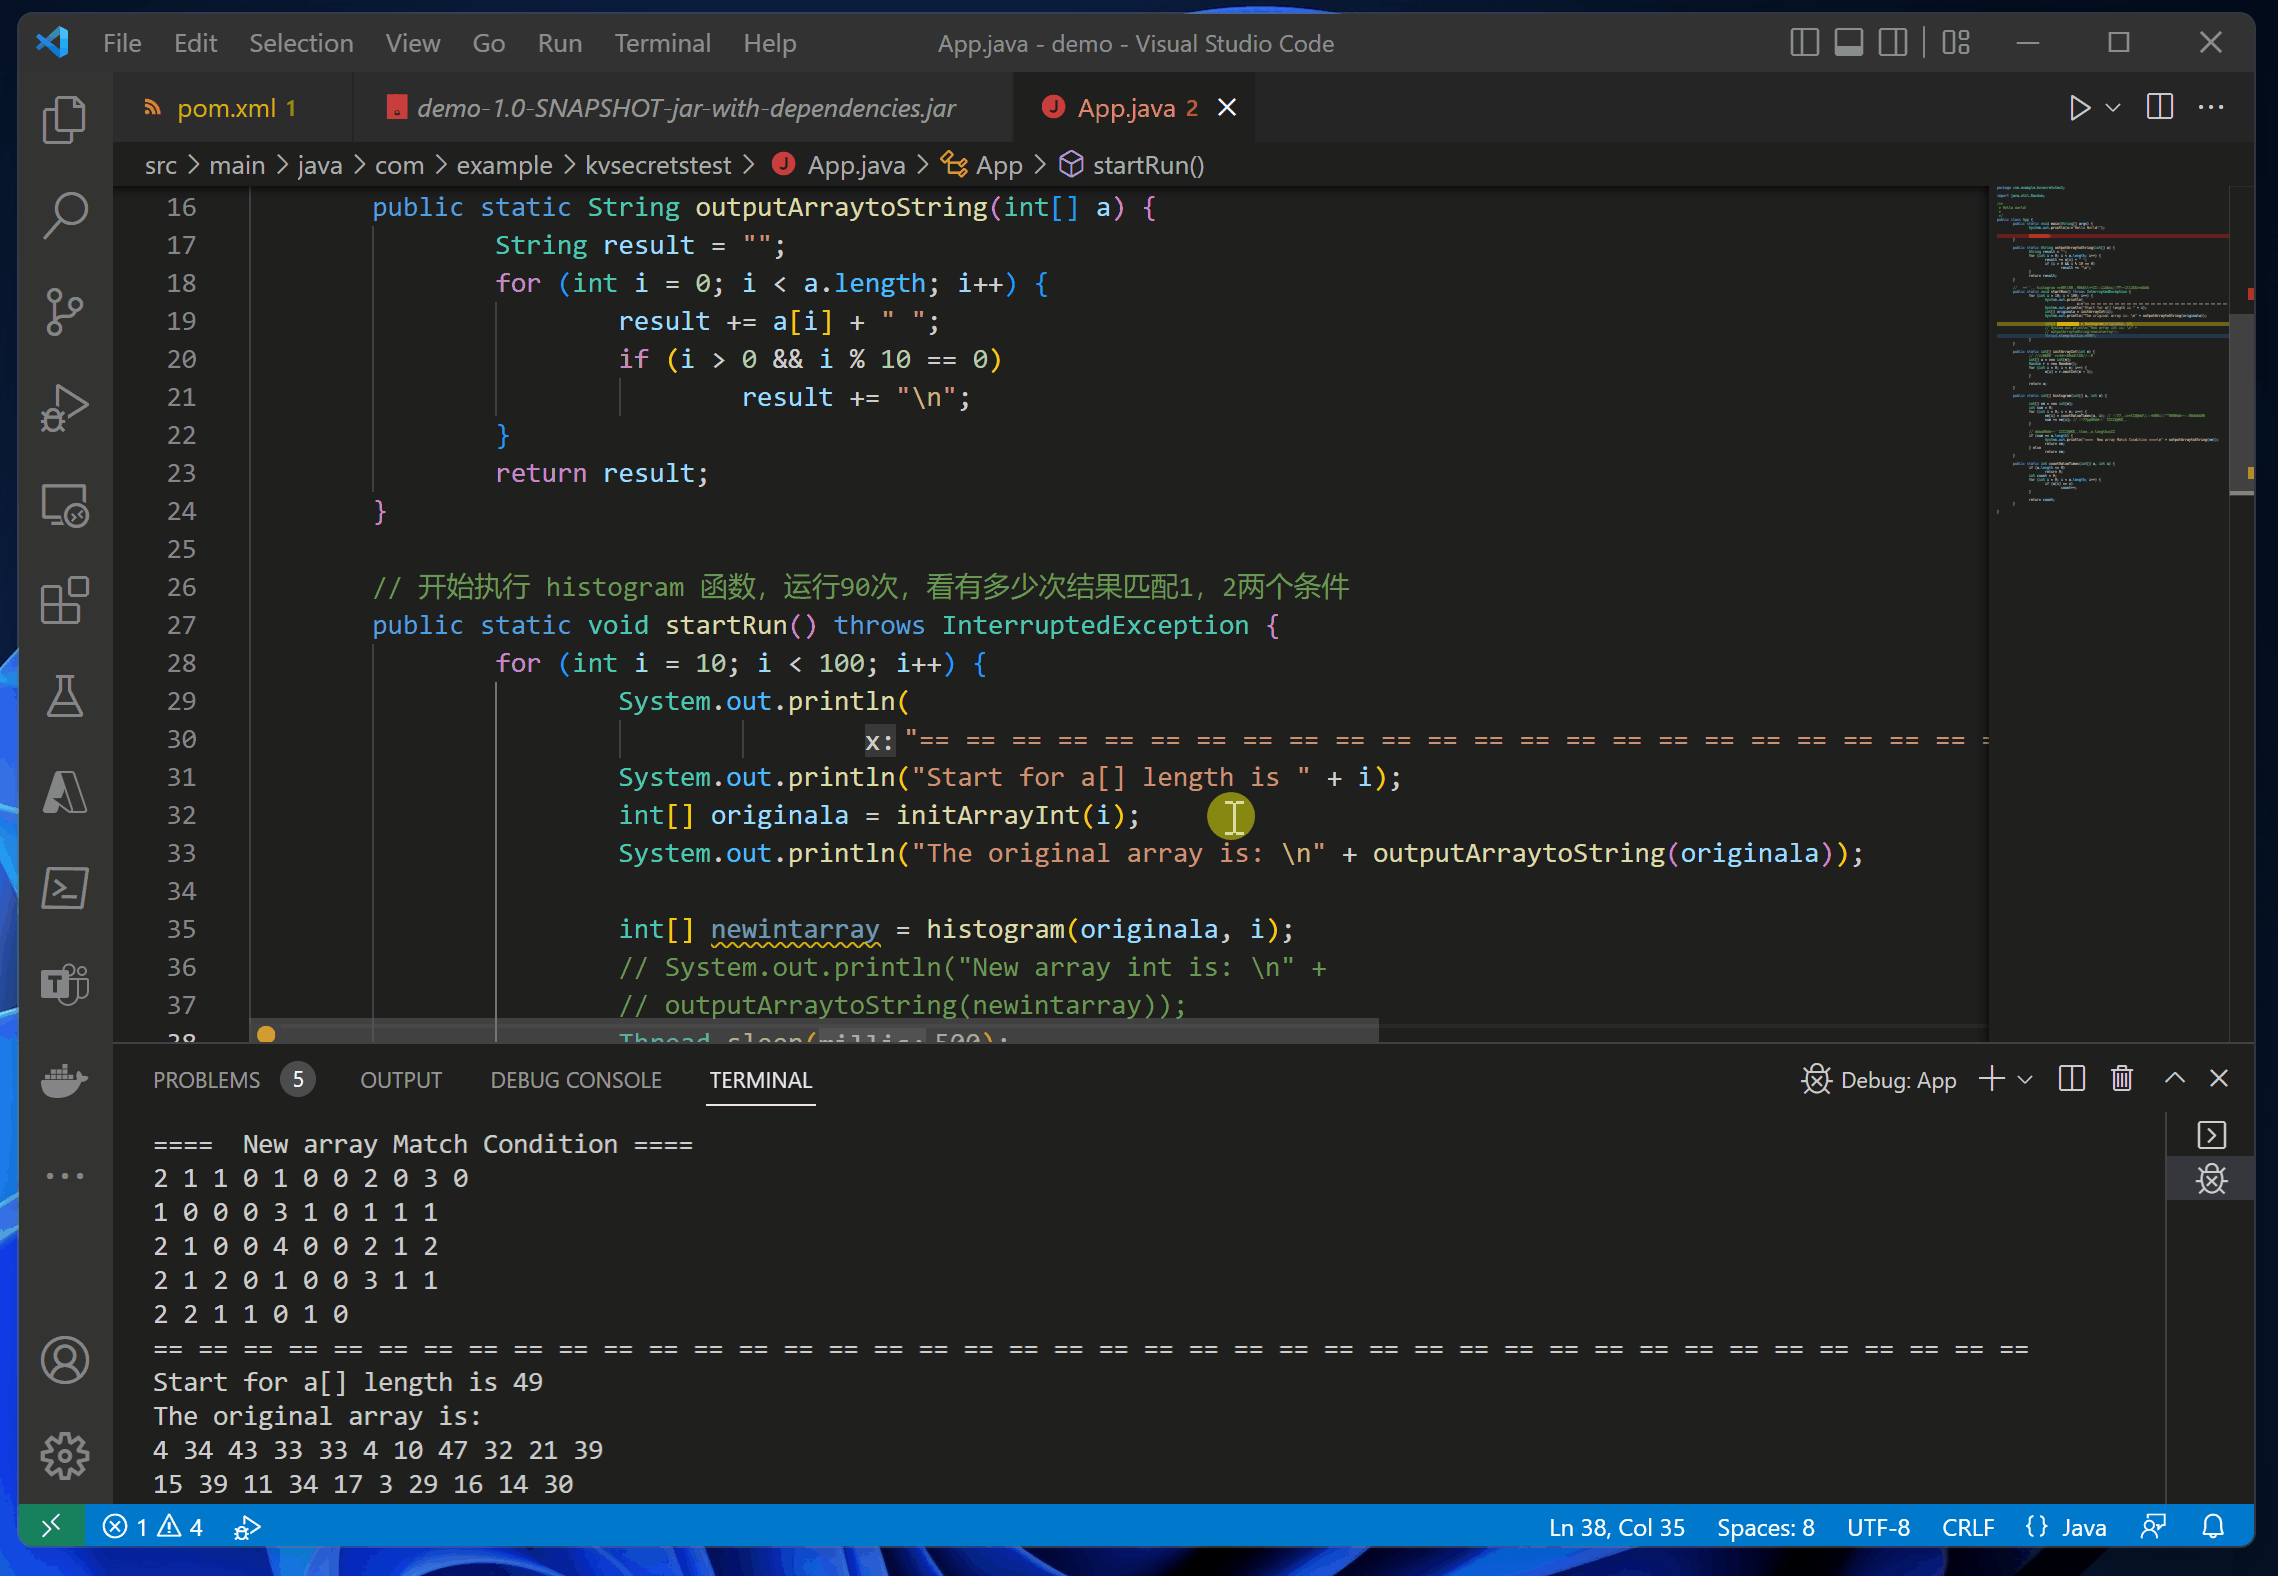
Task: Expand the new terminal launch profile dropdown
Action: [2026, 1080]
